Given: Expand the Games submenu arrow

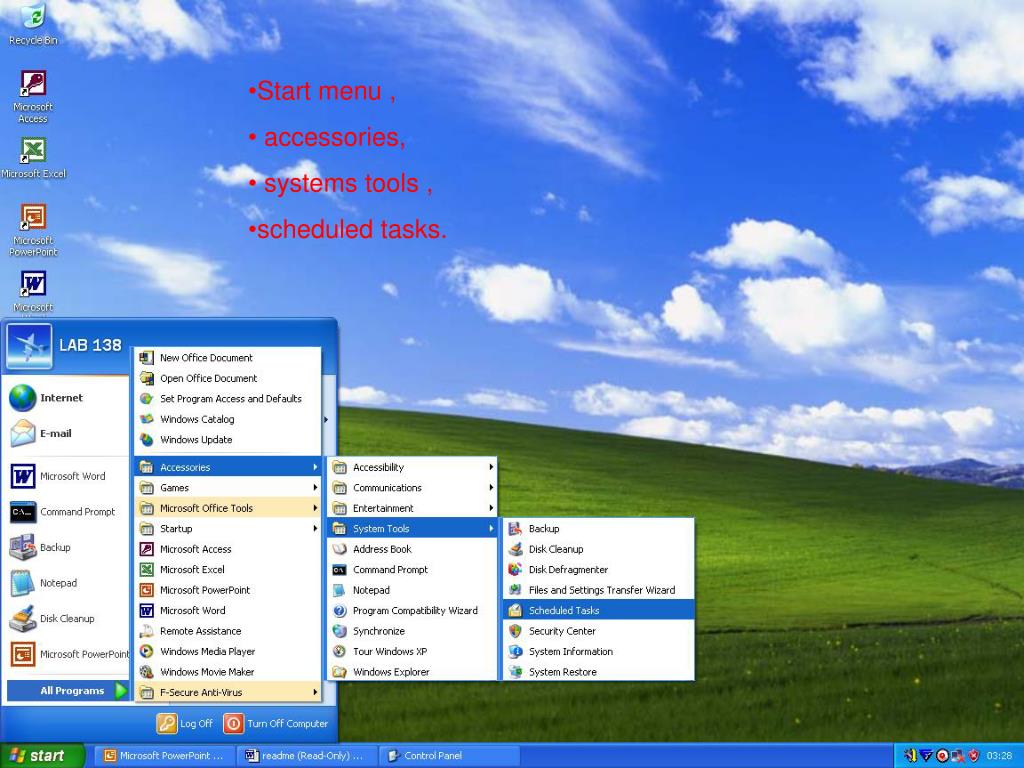Looking at the screenshot, I should 315,487.
